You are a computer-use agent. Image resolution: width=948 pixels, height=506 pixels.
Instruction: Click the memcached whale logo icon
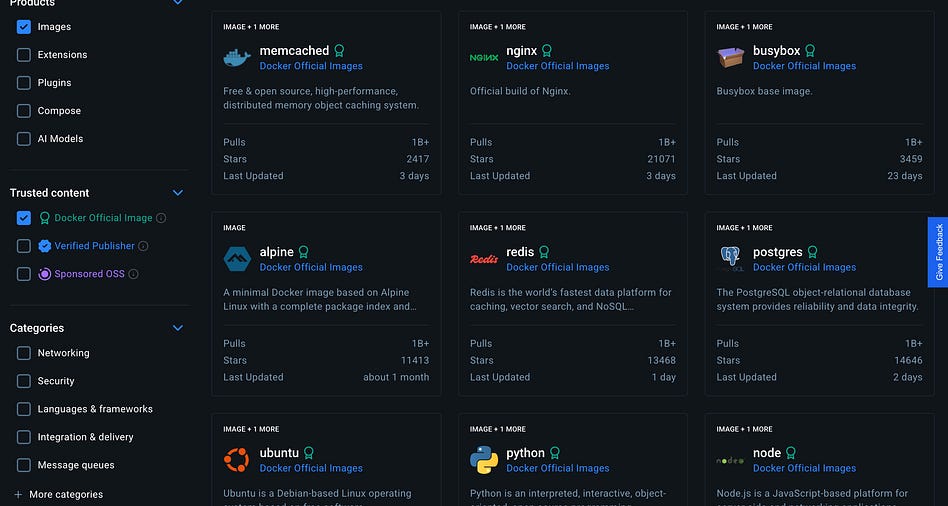tap(237, 57)
